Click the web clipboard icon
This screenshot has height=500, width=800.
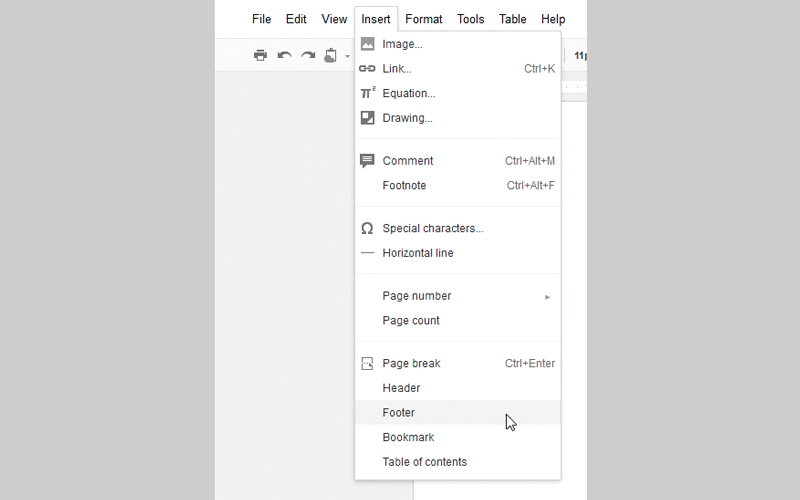point(331,56)
